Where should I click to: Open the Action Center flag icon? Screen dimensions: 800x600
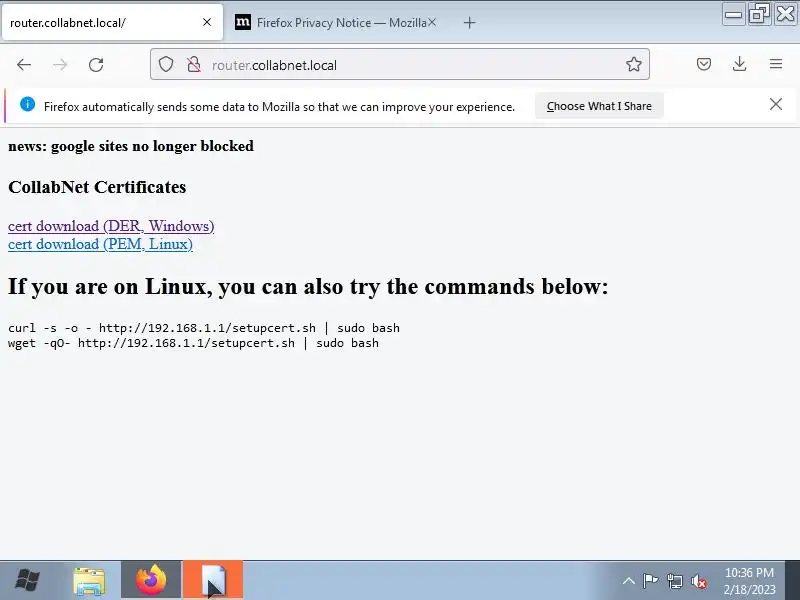(651, 581)
